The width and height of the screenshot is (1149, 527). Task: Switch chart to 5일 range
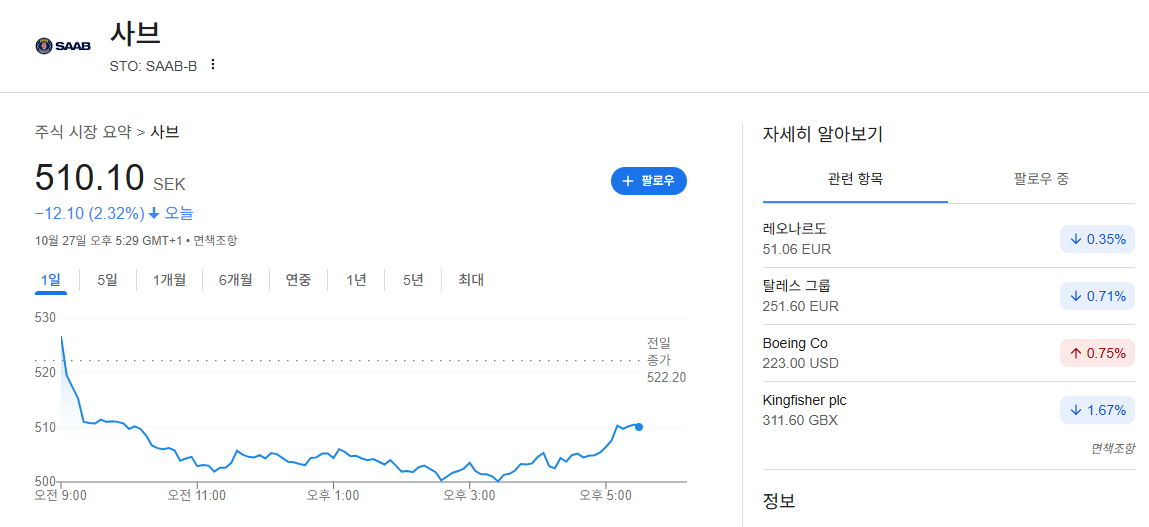coord(107,280)
